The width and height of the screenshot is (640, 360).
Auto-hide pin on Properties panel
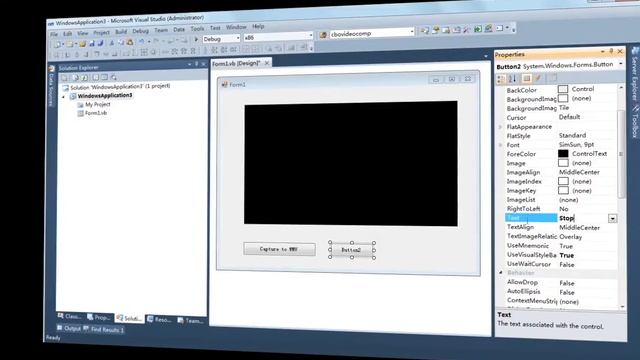pyautogui.click(x=611, y=51)
